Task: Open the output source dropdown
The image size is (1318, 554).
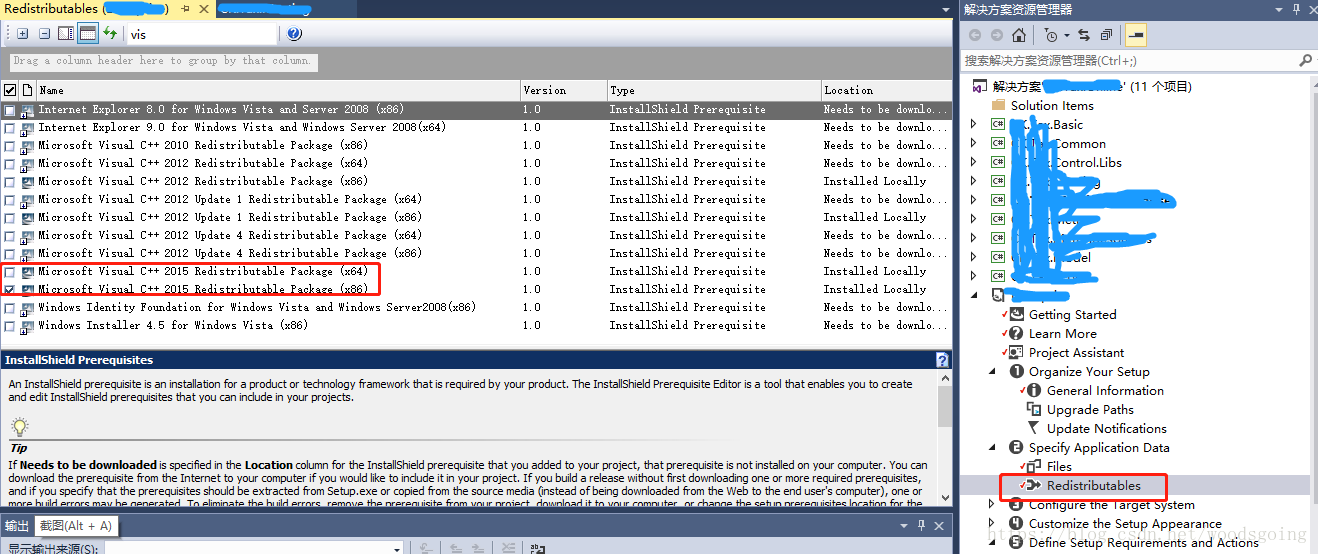Action: point(397,548)
